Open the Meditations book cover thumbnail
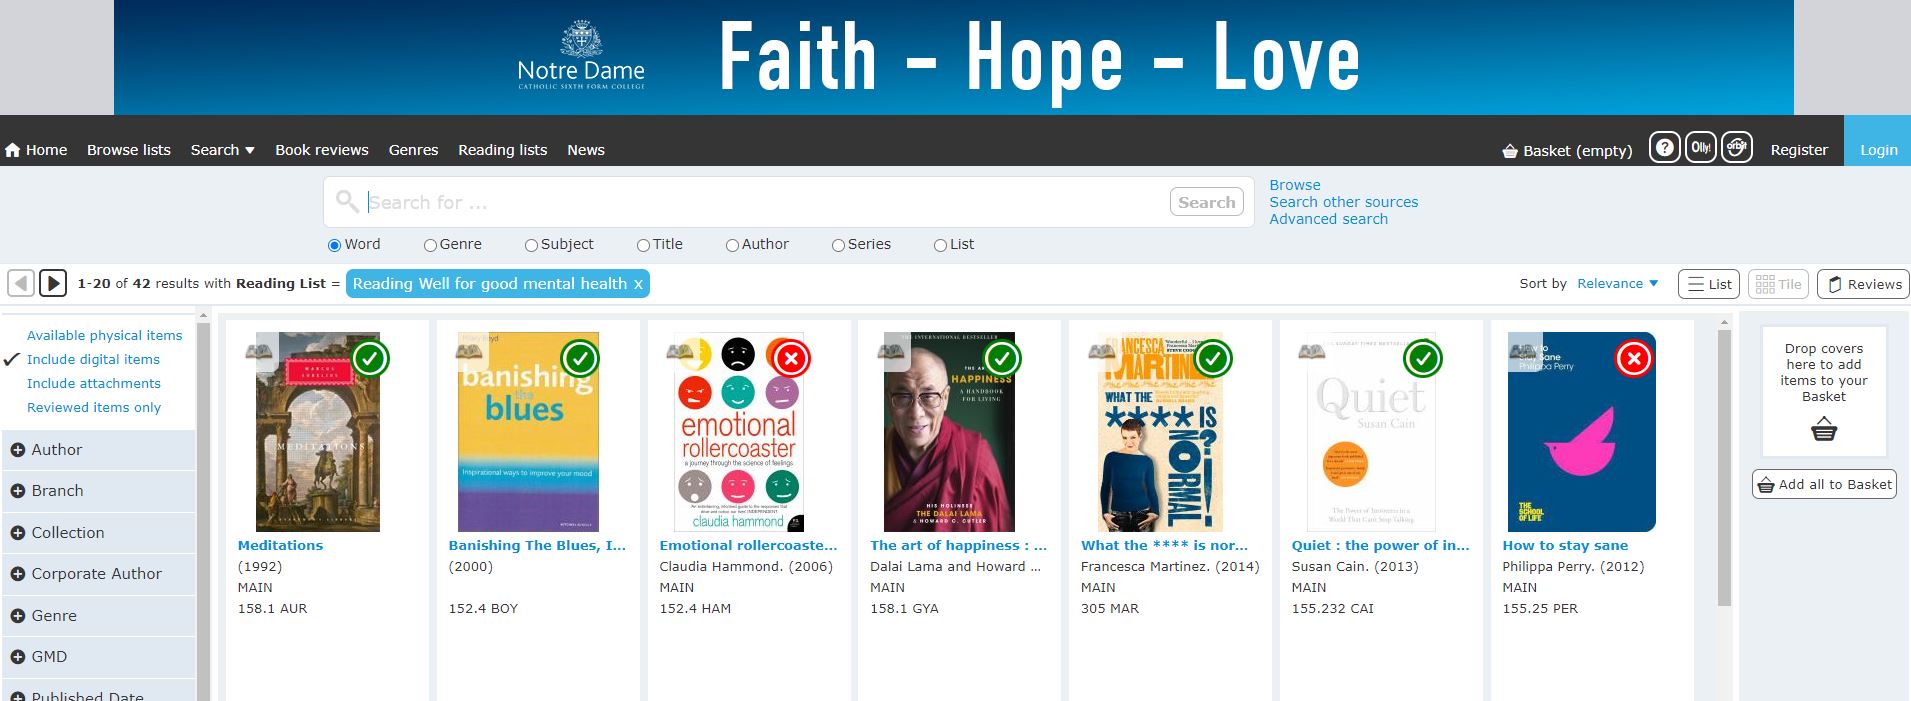The height and width of the screenshot is (701, 1911). (317, 432)
